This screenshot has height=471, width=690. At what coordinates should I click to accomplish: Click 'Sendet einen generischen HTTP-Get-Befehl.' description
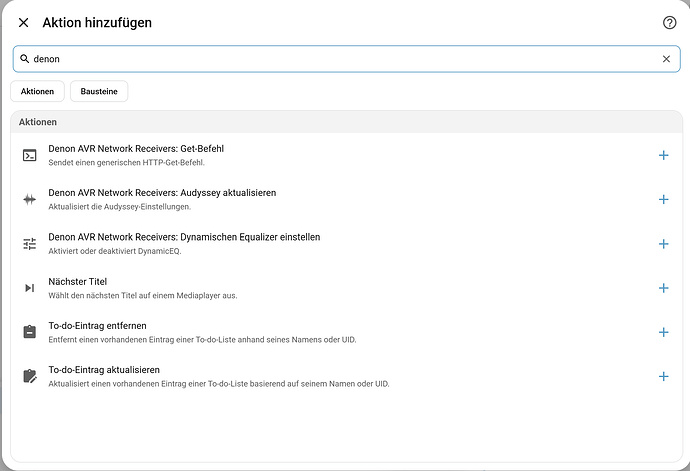click(x=126, y=162)
